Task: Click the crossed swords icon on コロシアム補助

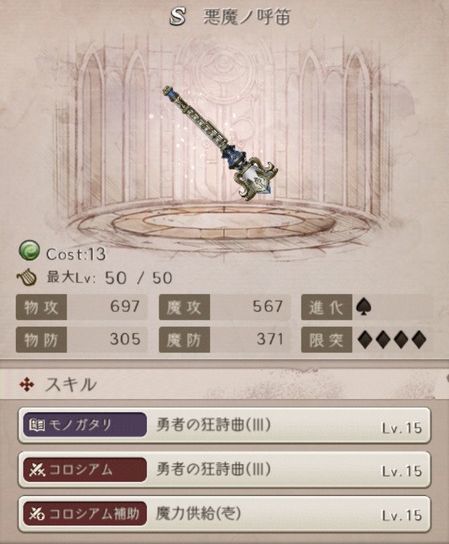Action: pyautogui.click(x=37, y=514)
